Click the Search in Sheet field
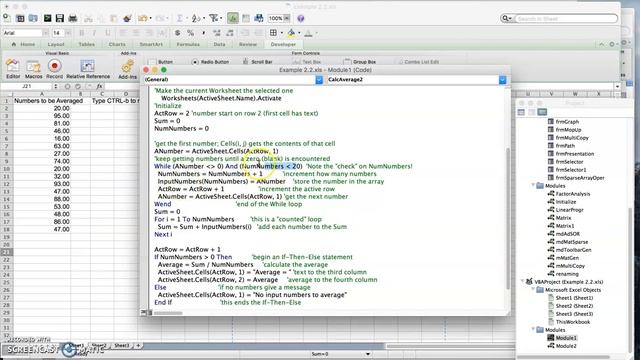This screenshot has height=360, width=640. pos(565,18)
